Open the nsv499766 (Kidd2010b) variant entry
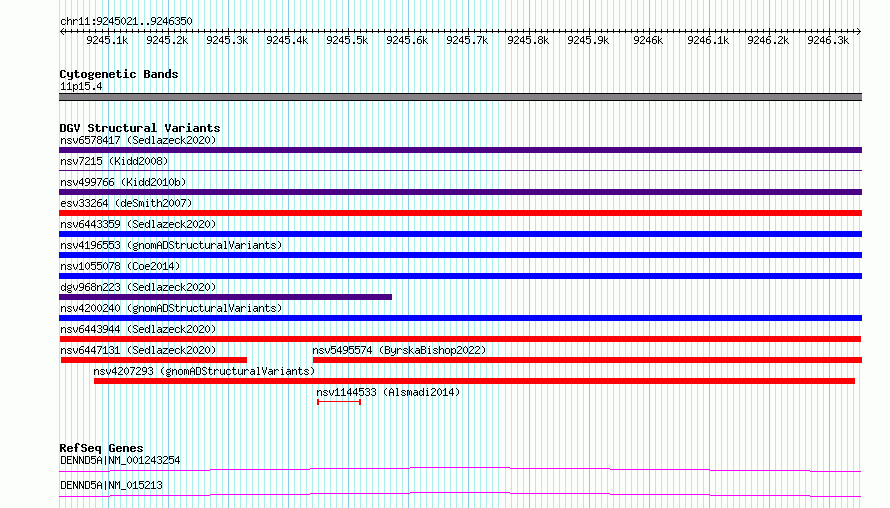890x508 pixels. tap(123, 182)
